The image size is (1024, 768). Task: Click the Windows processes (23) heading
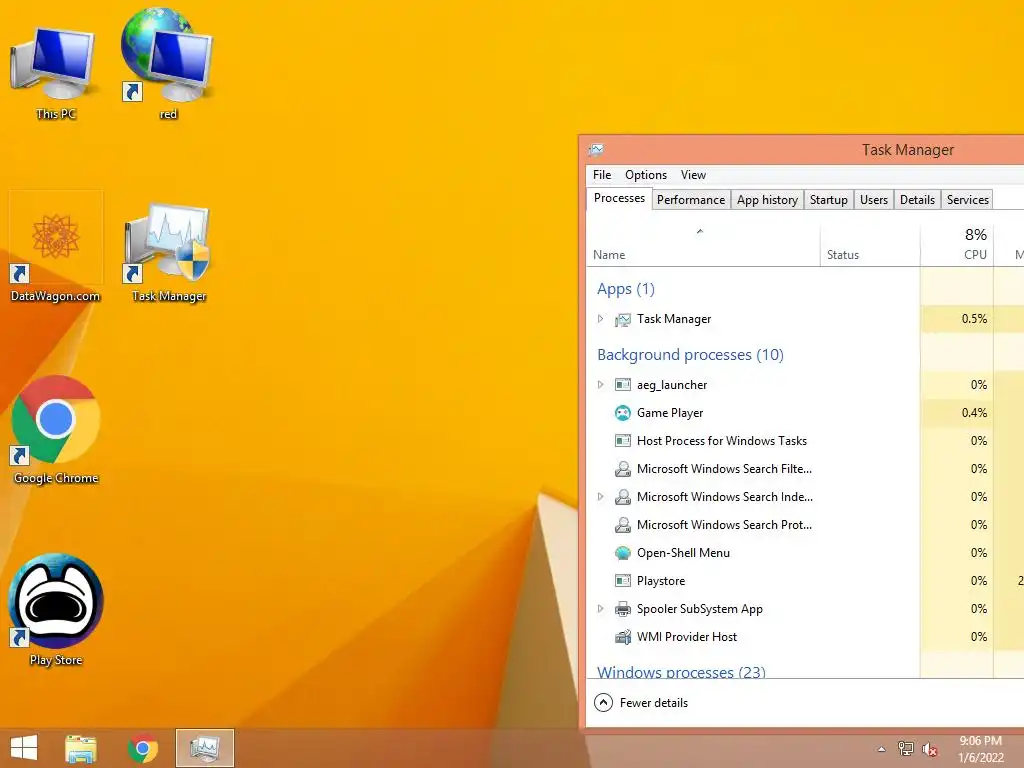(681, 671)
